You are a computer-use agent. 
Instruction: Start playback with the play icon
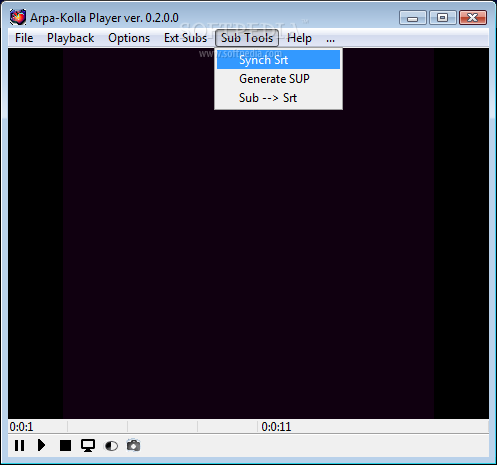tap(41, 445)
